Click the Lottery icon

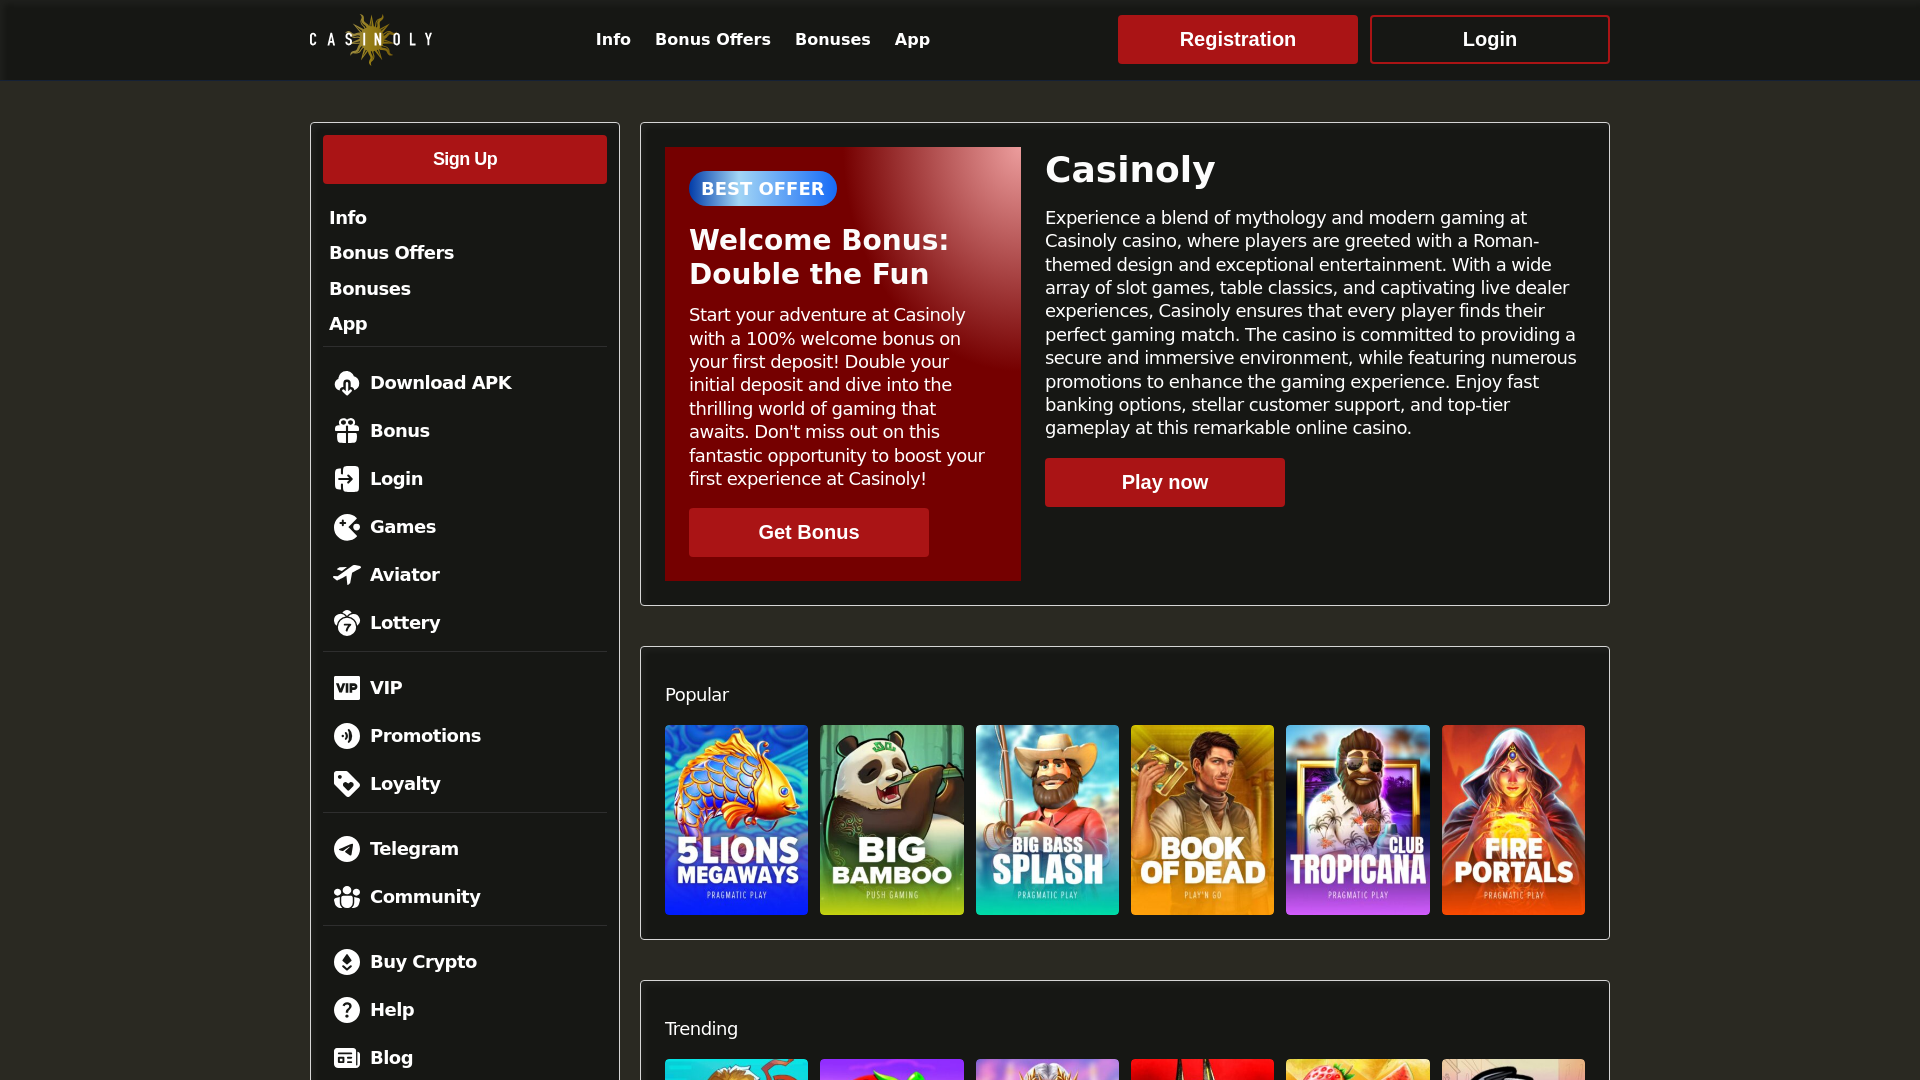[x=347, y=623]
